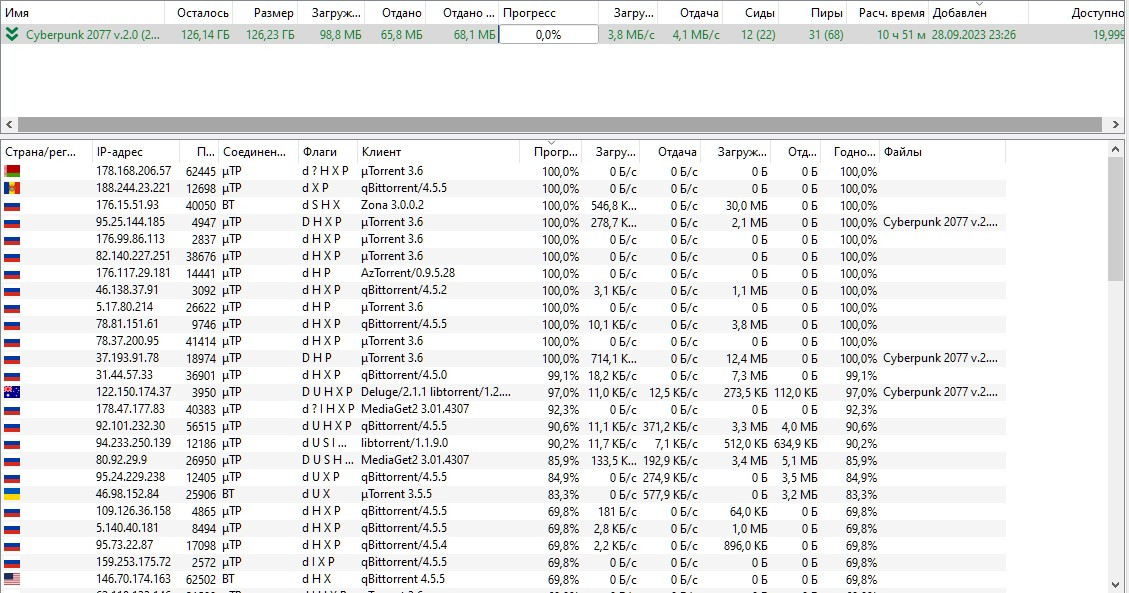Viewport: 1129px width, 593px height.
Task: Click the torrent's 0,0% progress bar
Action: pos(548,34)
